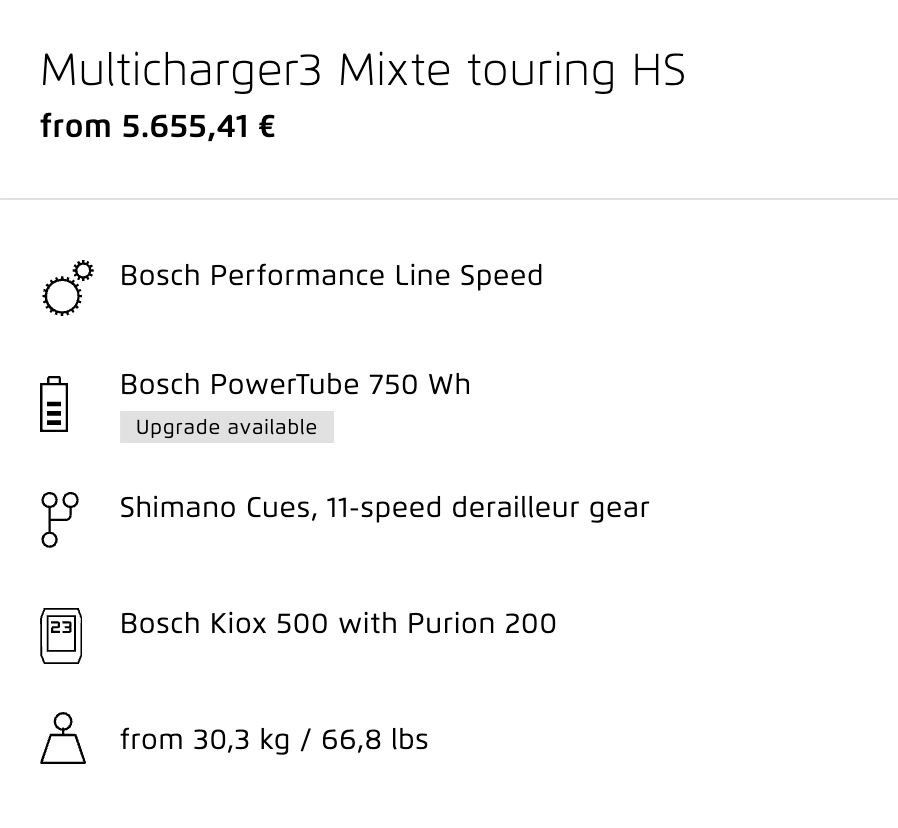Click the Shimano Cues 11-speed derailleur text
Viewport: 898px width, 828px height.
click(384, 508)
